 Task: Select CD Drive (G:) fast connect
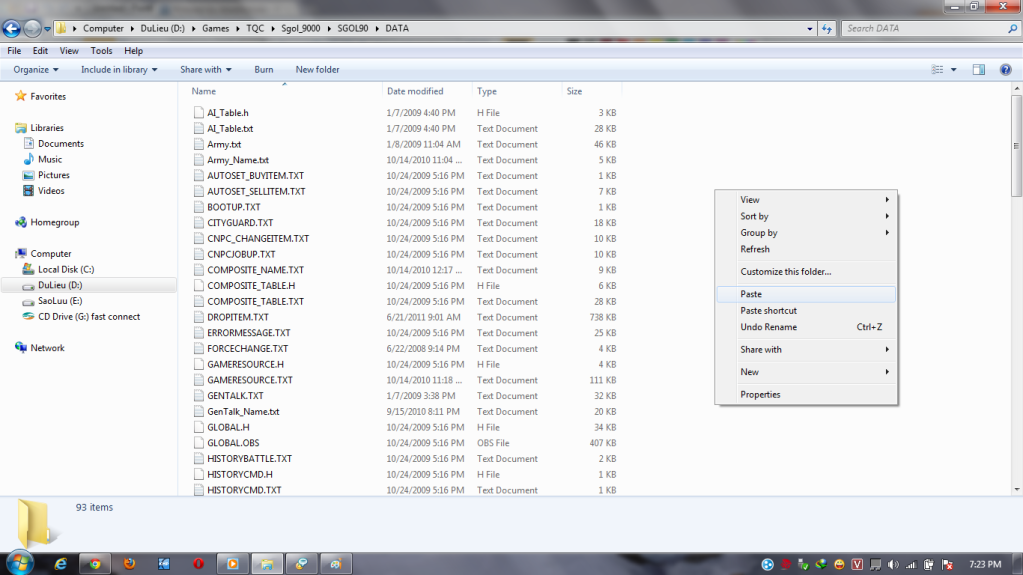(x=89, y=317)
